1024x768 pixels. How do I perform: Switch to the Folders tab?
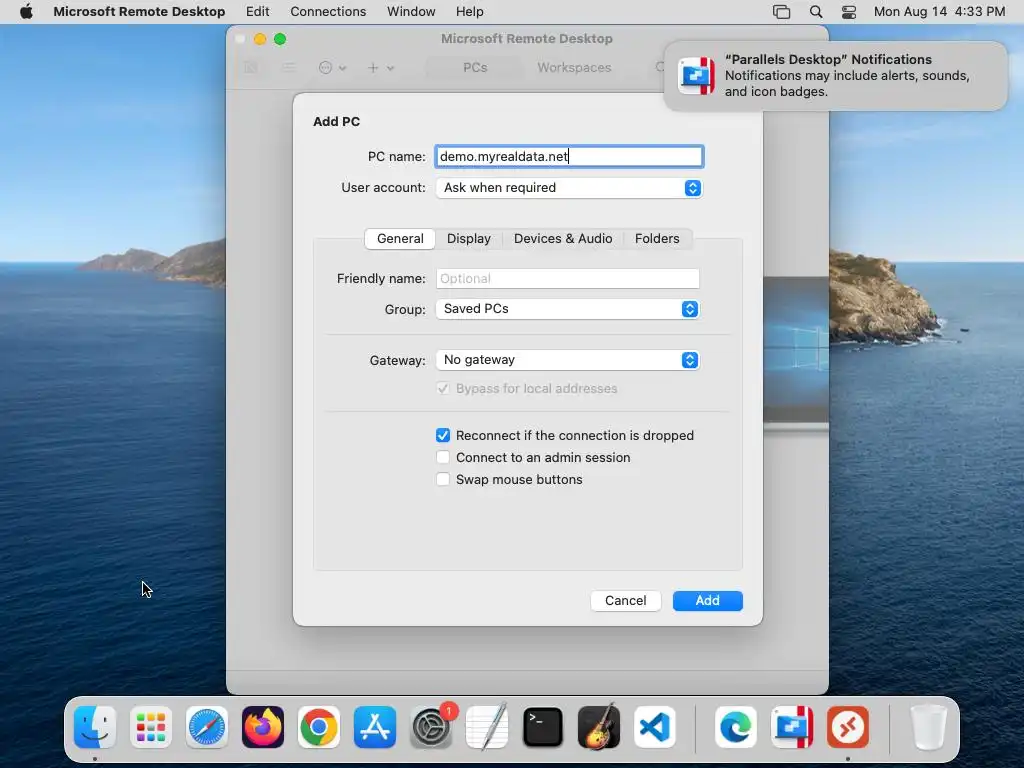[x=657, y=238]
